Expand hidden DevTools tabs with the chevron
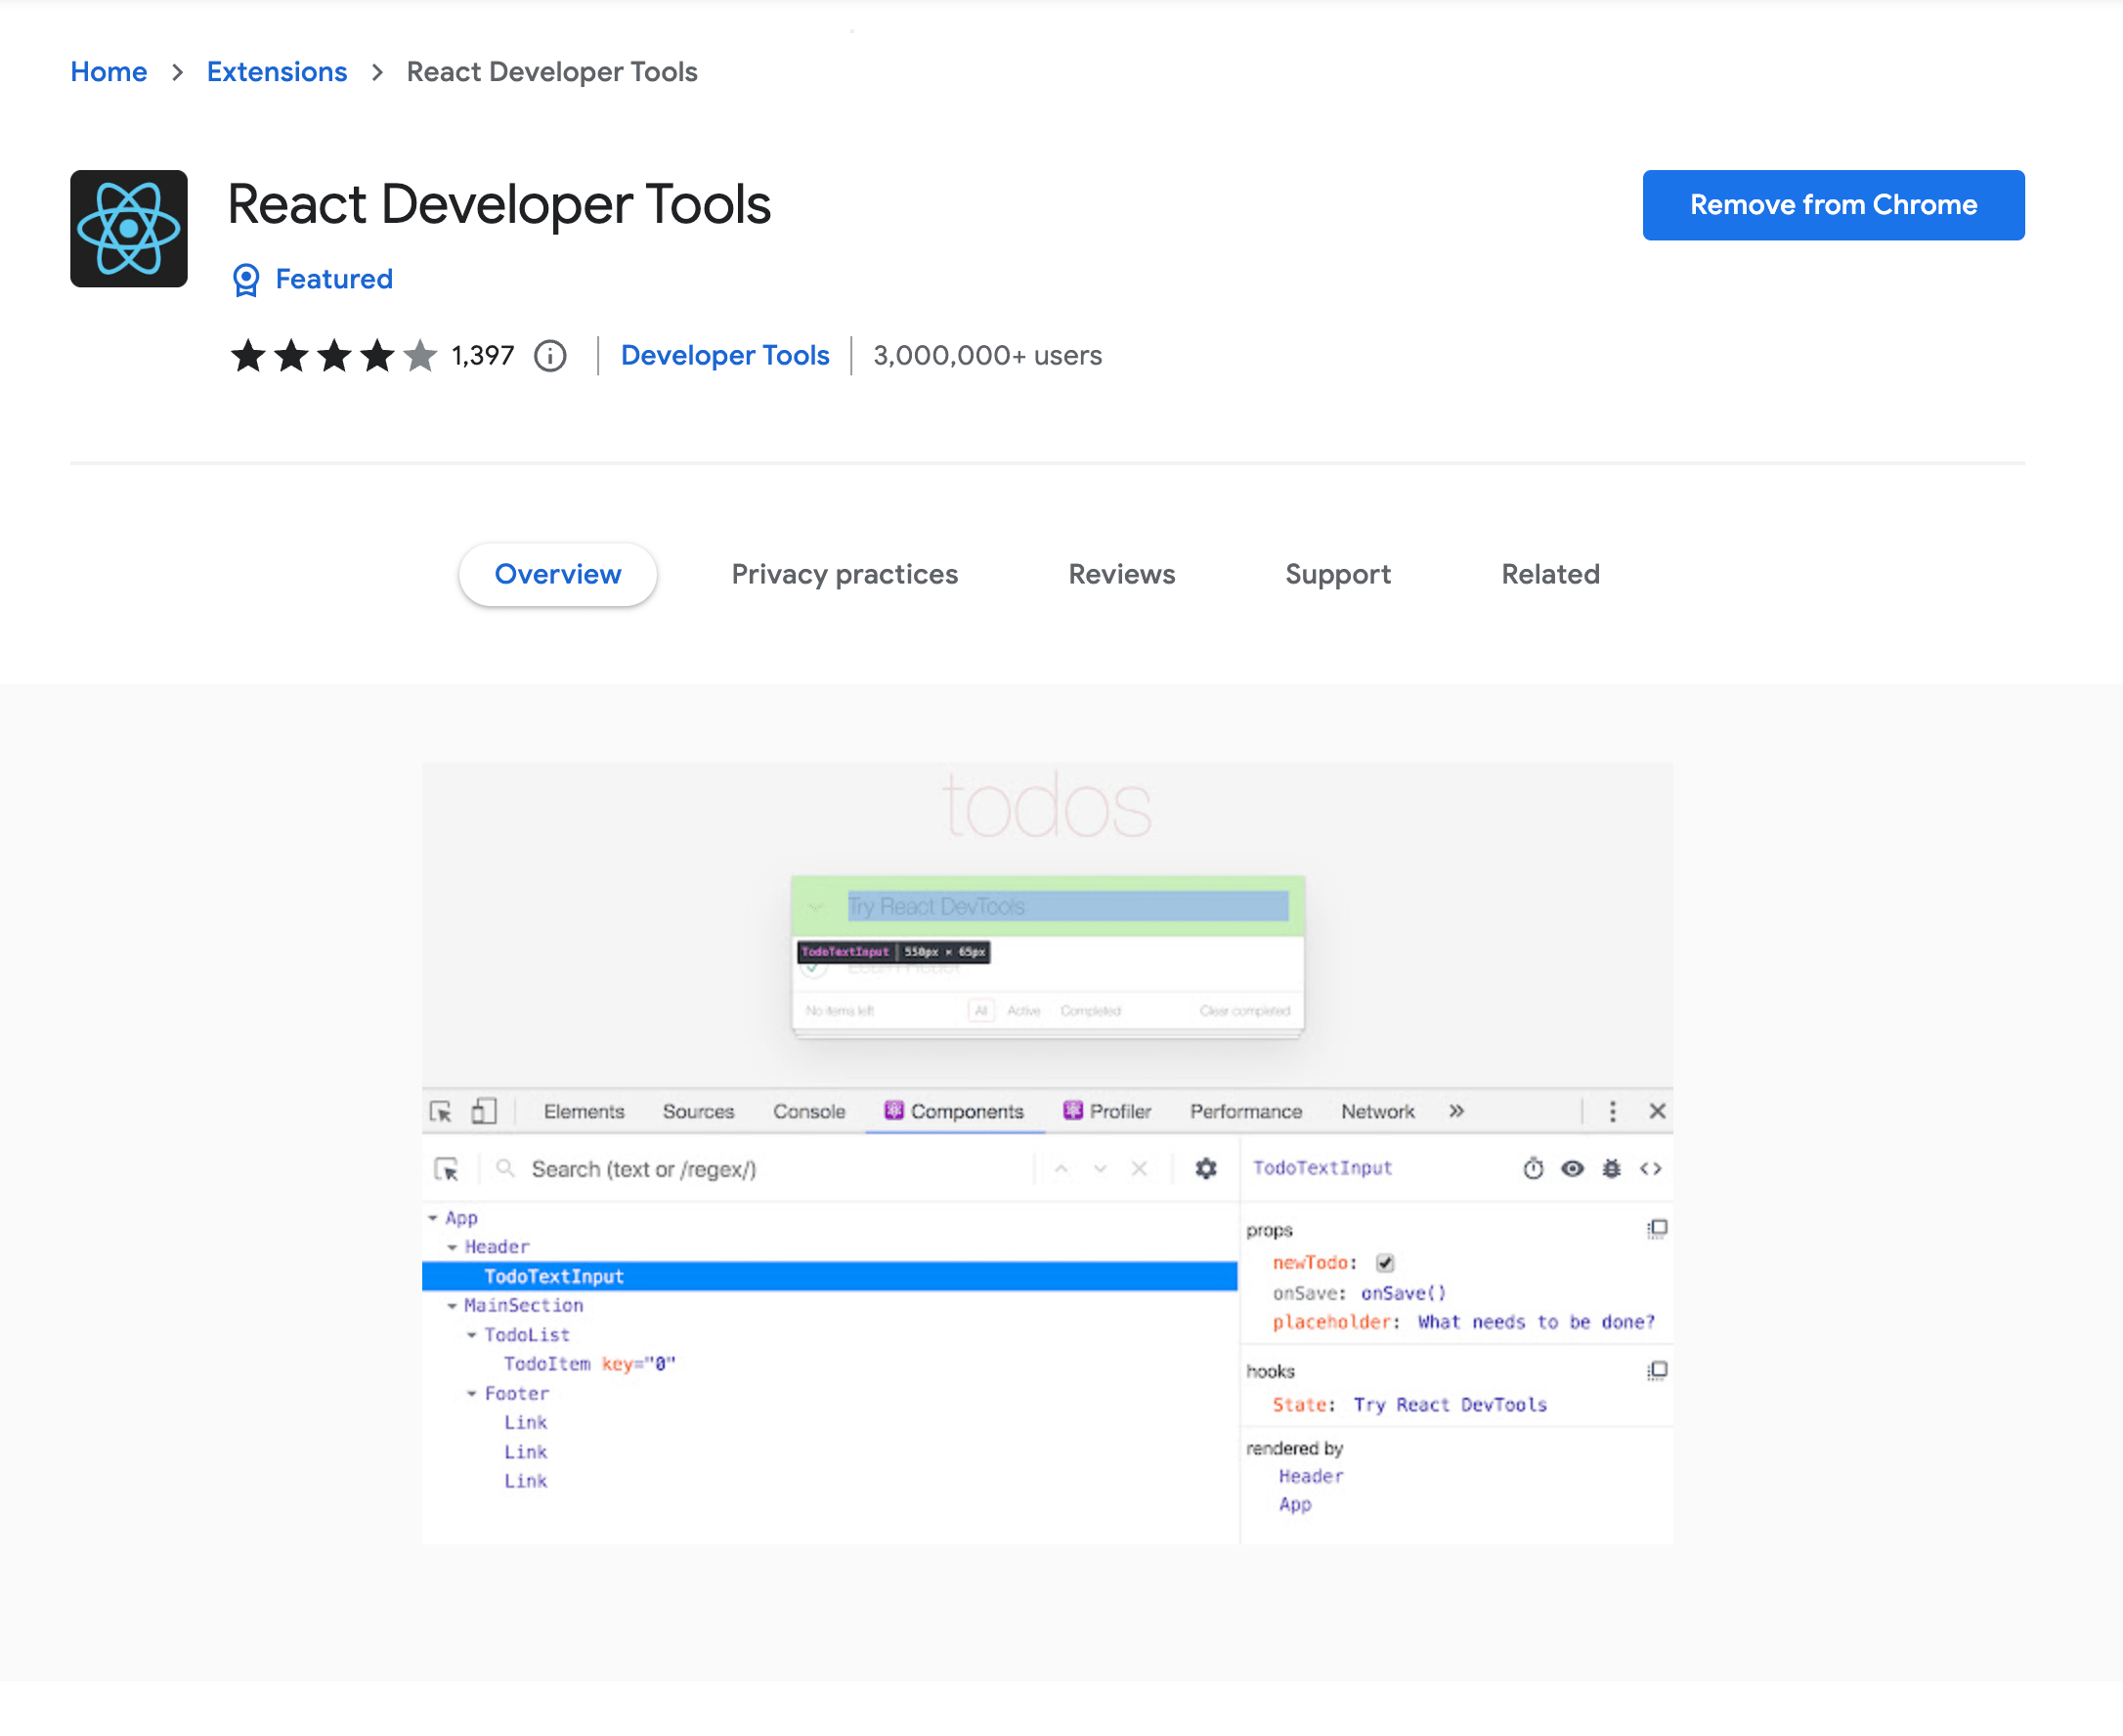 1456,1111
